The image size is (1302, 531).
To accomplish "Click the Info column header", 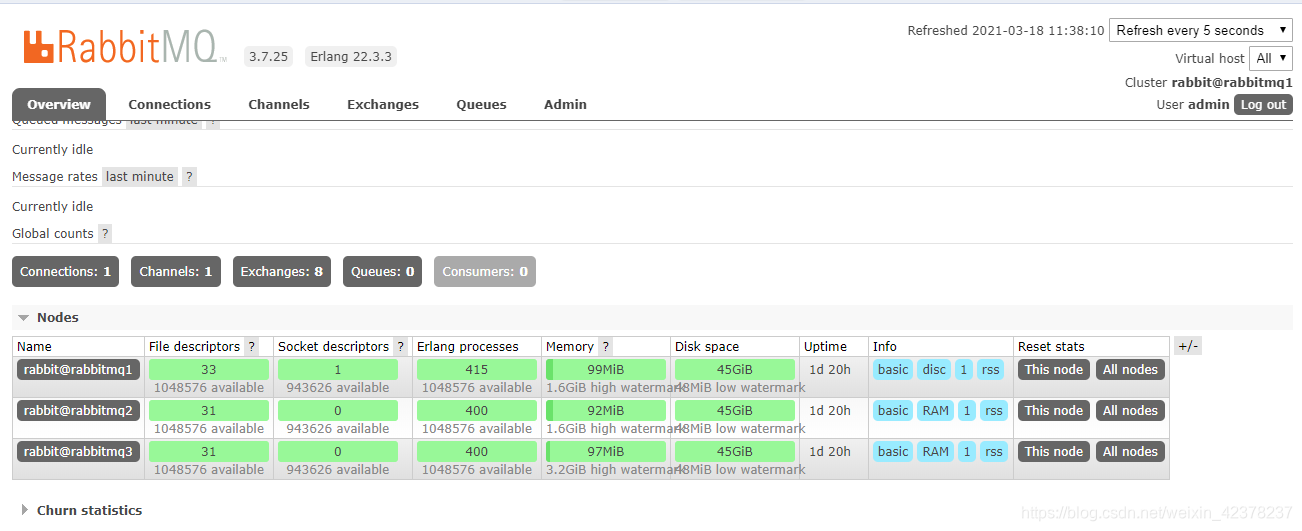I will [x=885, y=346].
